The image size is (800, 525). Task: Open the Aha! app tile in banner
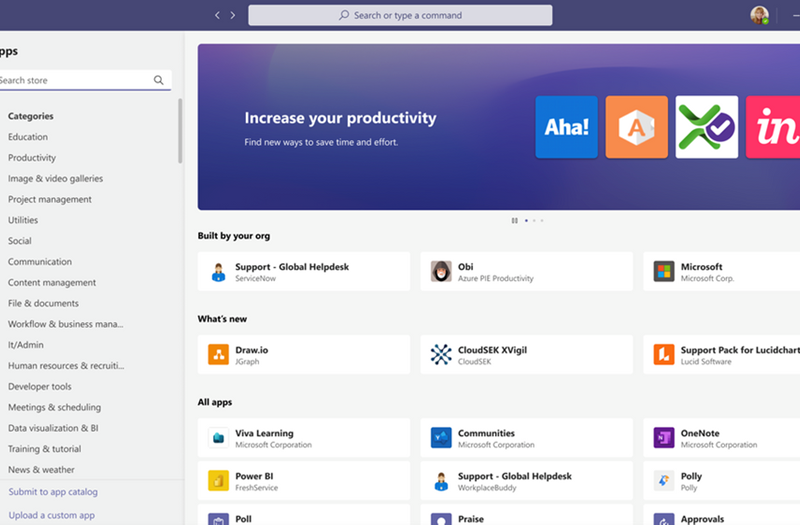[566, 127]
